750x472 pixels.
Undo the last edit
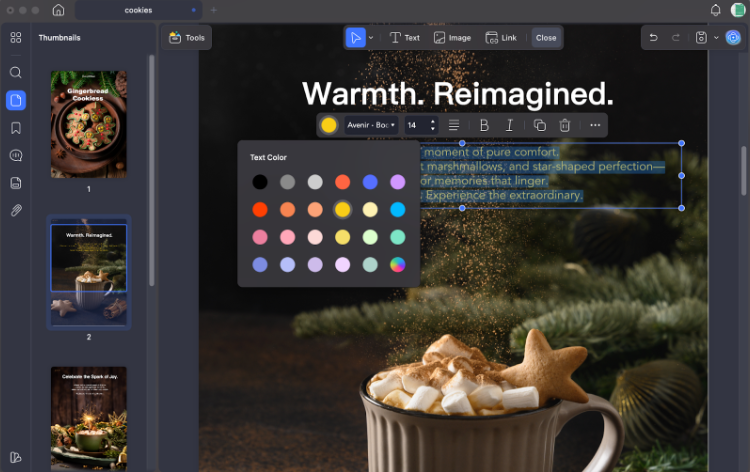(x=654, y=38)
